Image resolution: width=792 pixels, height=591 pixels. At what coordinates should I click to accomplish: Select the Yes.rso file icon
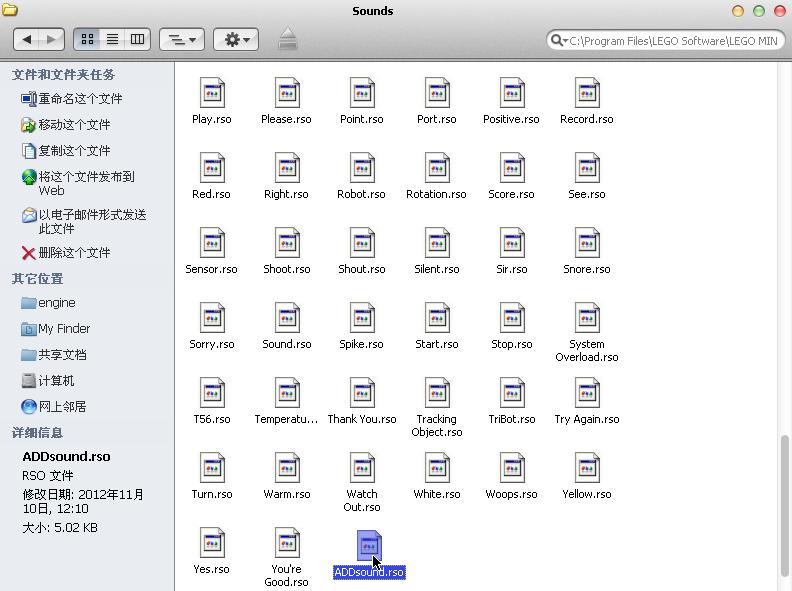tap(212, 543)
